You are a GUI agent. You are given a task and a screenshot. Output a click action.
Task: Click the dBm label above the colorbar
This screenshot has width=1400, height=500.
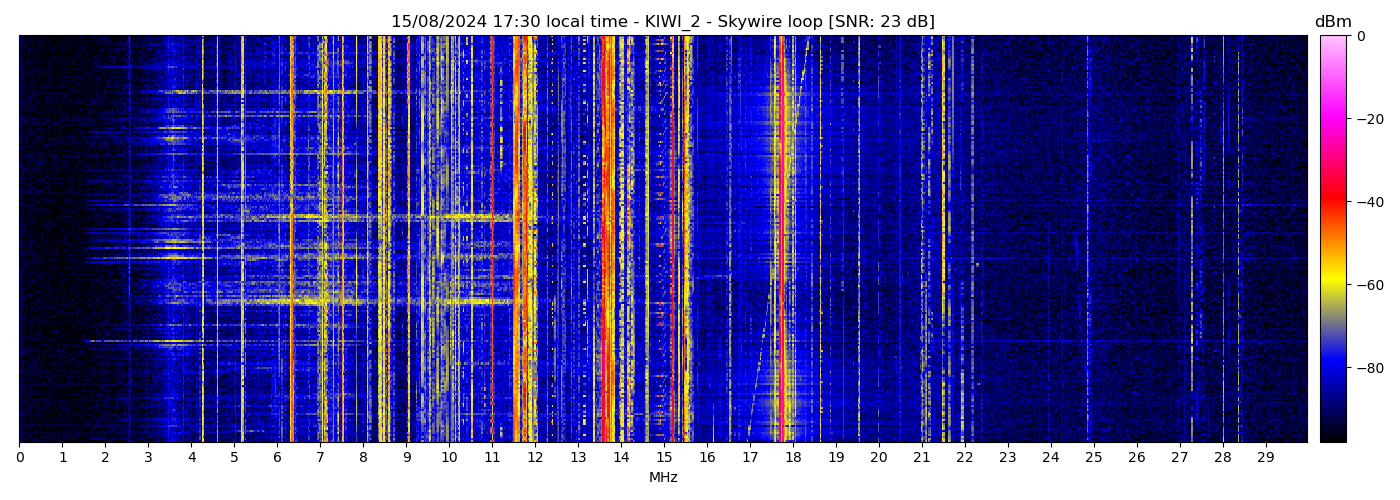(1332, 22)
